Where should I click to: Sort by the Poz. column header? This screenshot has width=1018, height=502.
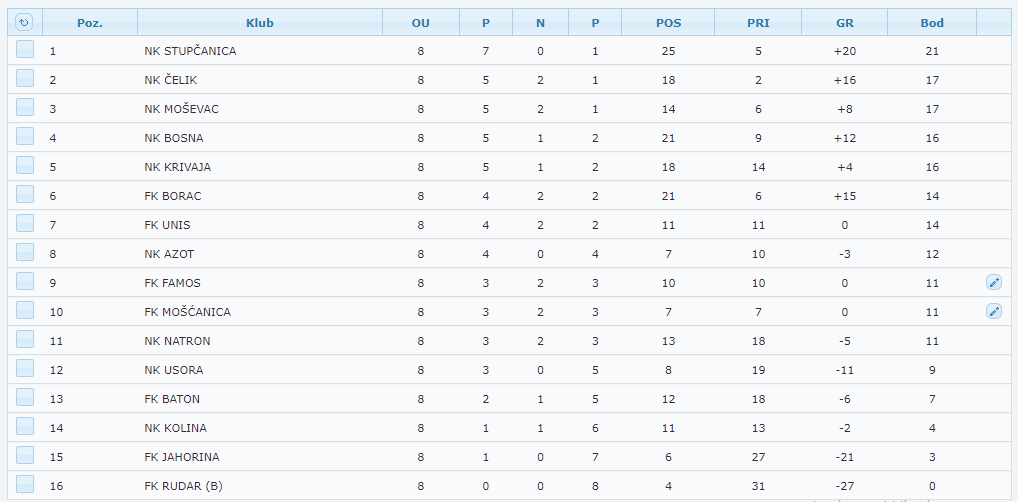tap(90, 23)
